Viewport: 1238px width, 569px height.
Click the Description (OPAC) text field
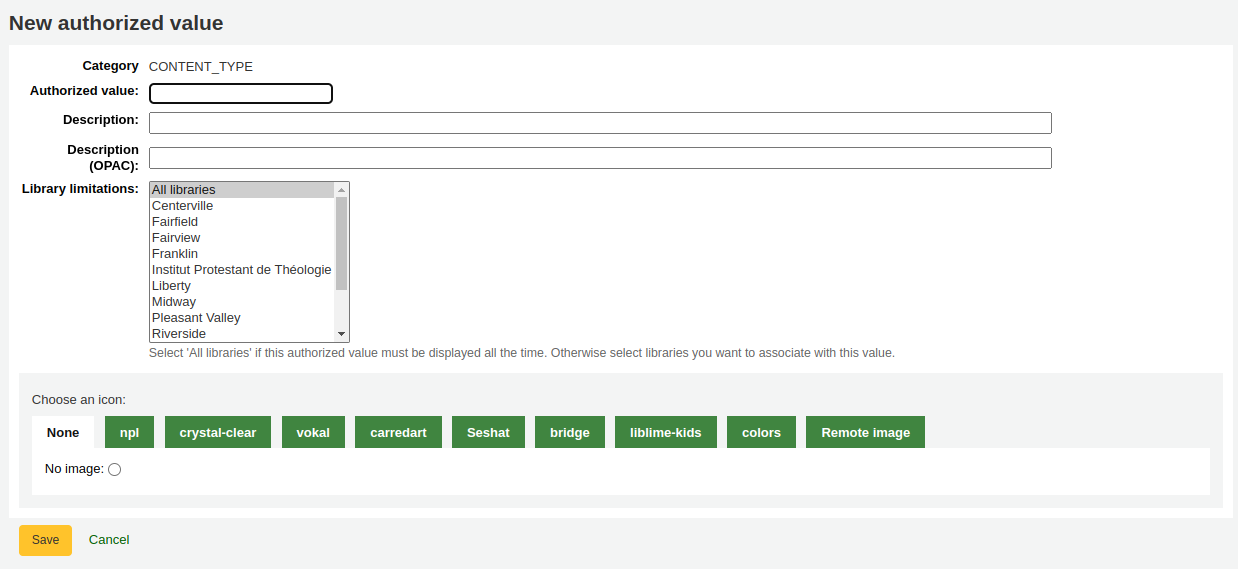(x=600, y=158)
